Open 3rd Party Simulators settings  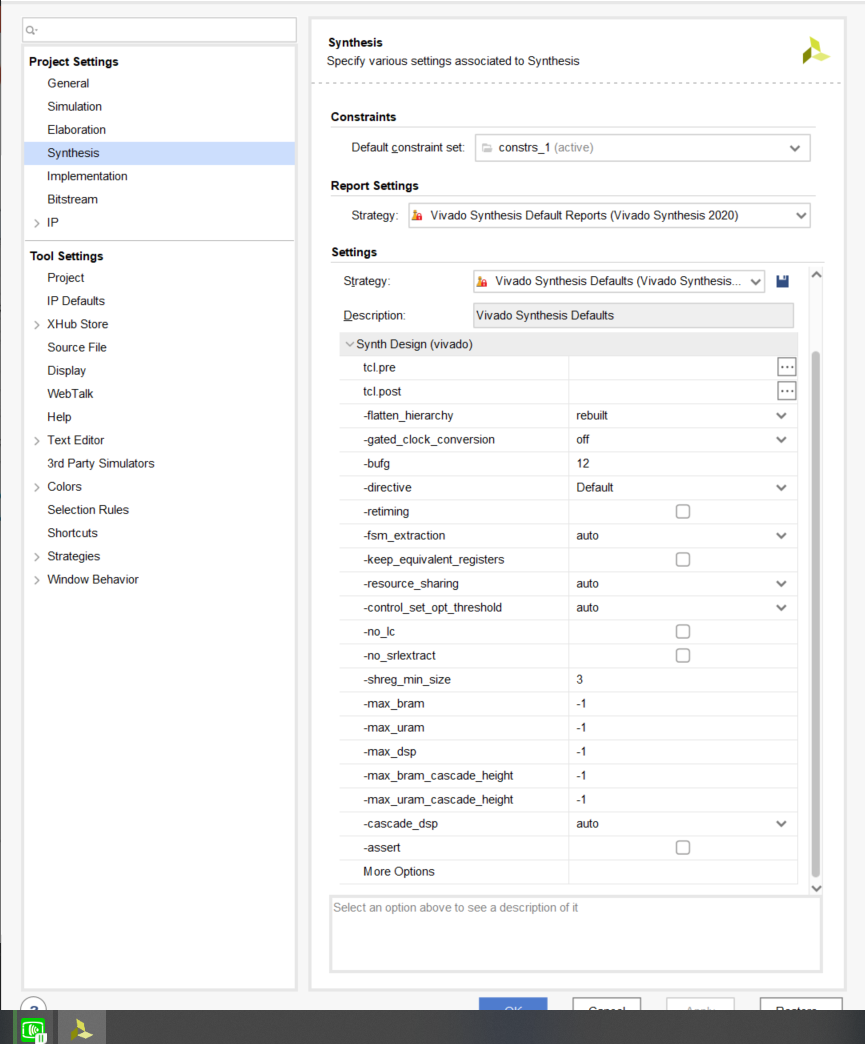[101, 463]
